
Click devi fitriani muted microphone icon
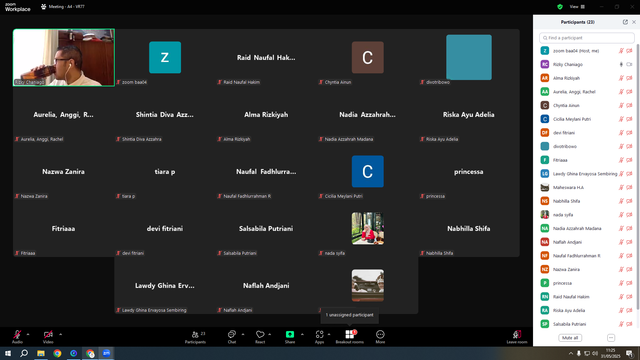pyautogui.click(x=621, y=133)
